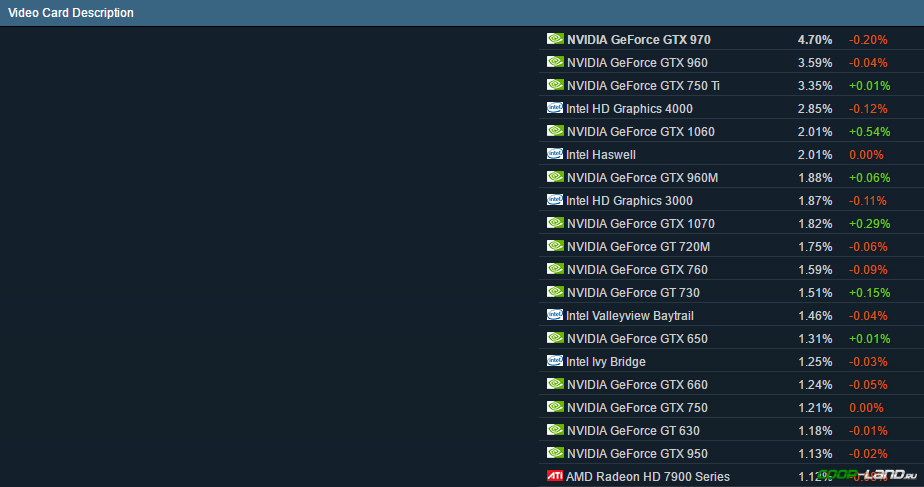Click NVIDIA logo beside GeForce GTX 1070
924x487 pixels.
pyautogui.click(x=555, y=223)
